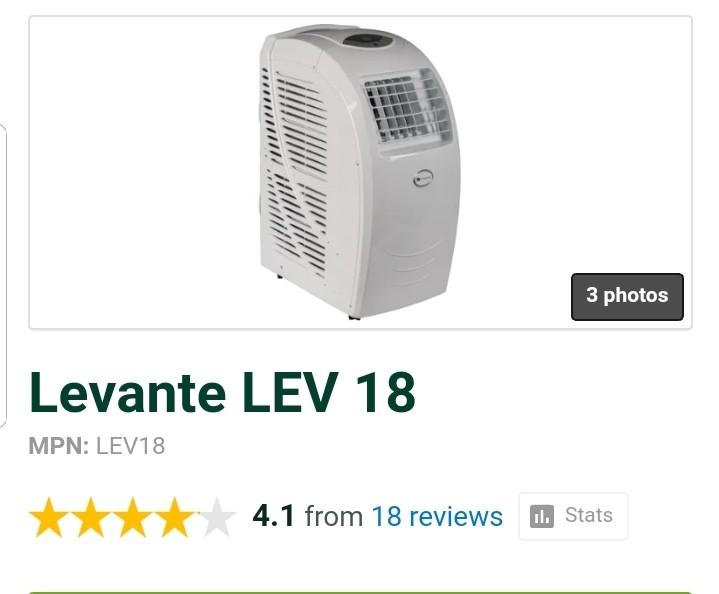Click the front air vent grille in the photo
Screen dimensions: 719x594
tap(407, 107)
